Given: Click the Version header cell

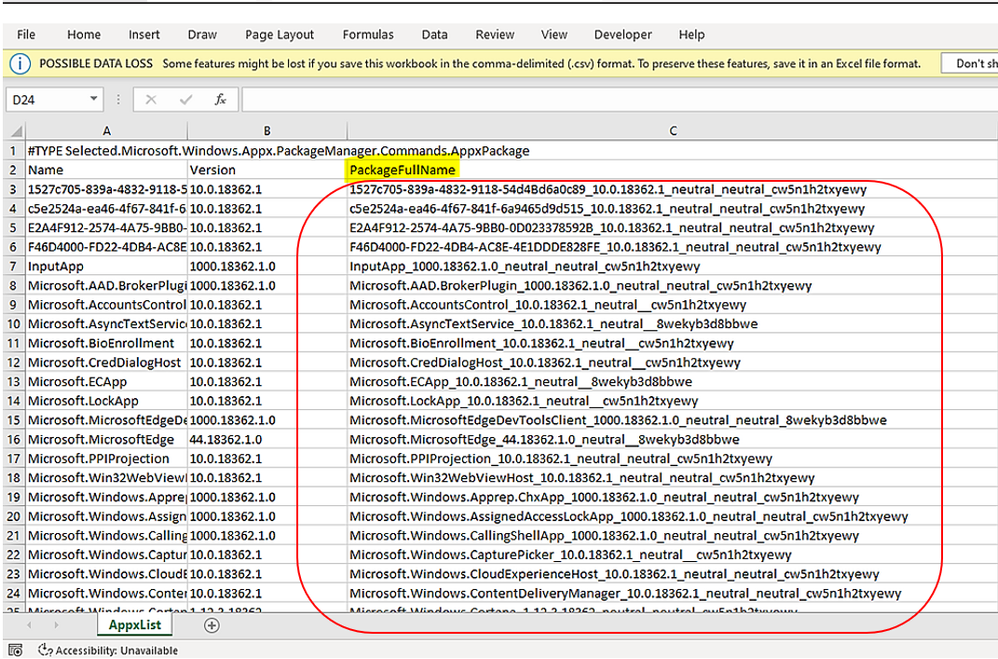Looking at the screenshot, I should [267, 170].
